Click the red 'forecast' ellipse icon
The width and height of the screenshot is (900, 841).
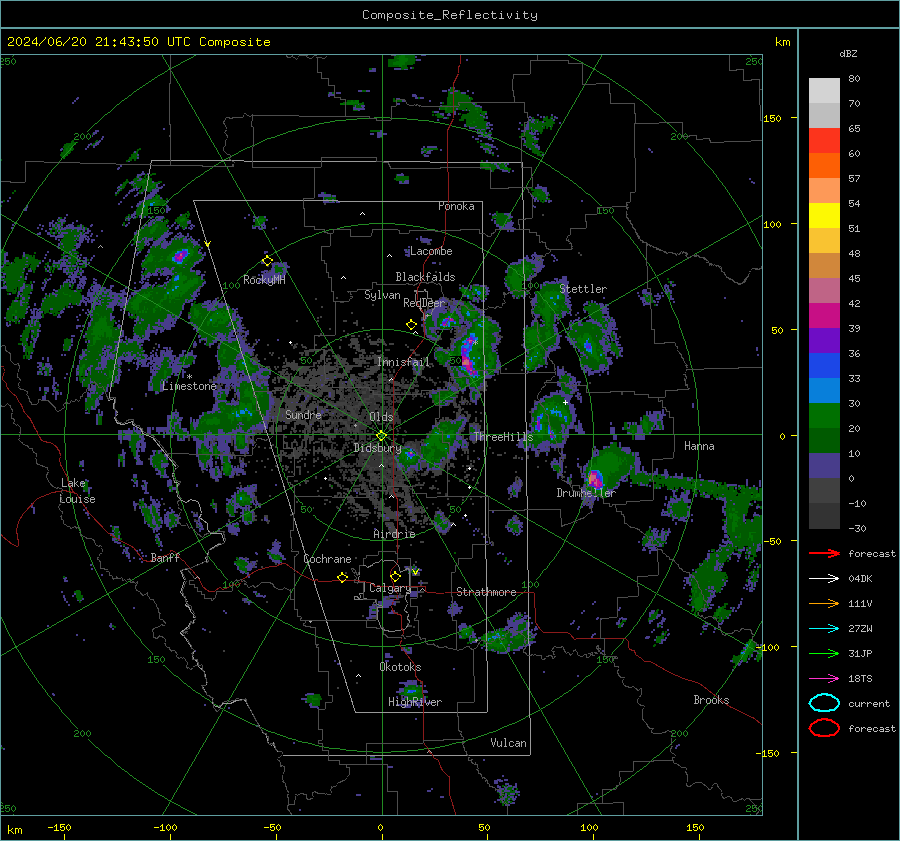coord(824,728)
